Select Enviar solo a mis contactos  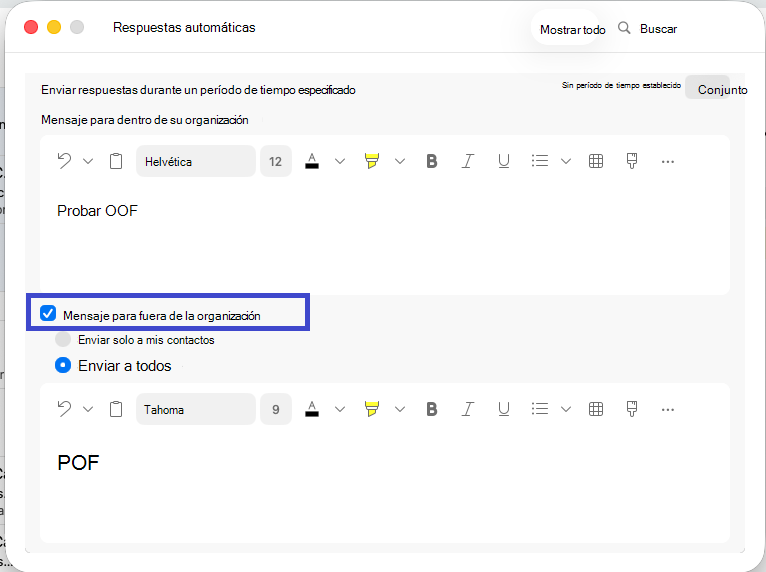63,339
